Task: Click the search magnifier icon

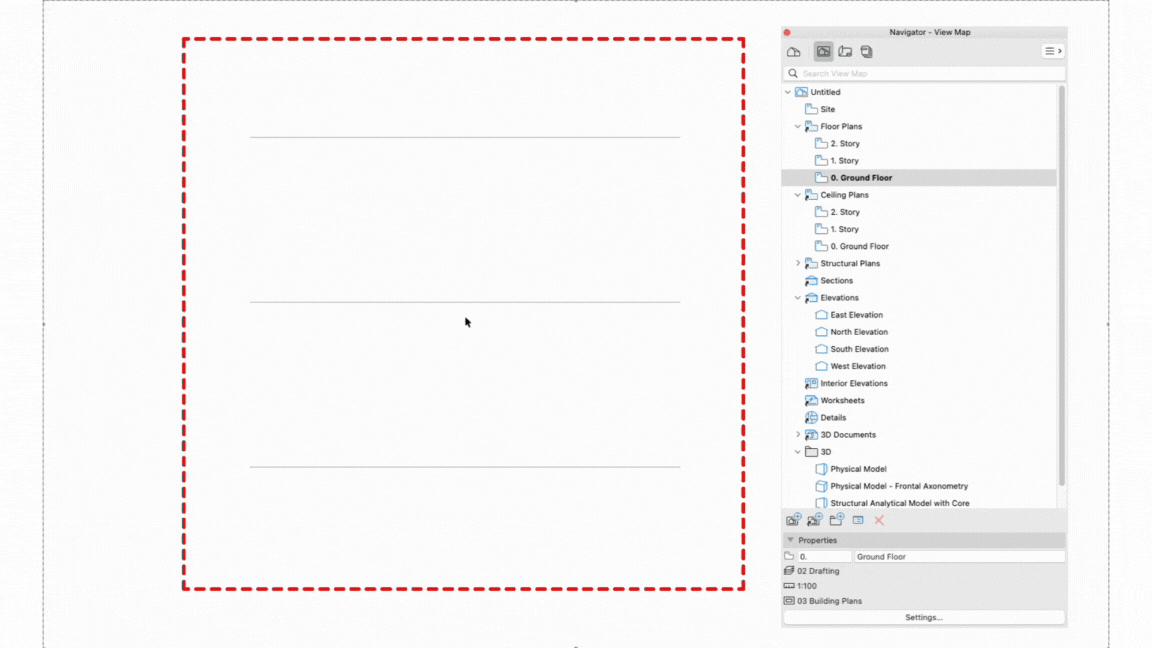Action: (x=793, y=73)
